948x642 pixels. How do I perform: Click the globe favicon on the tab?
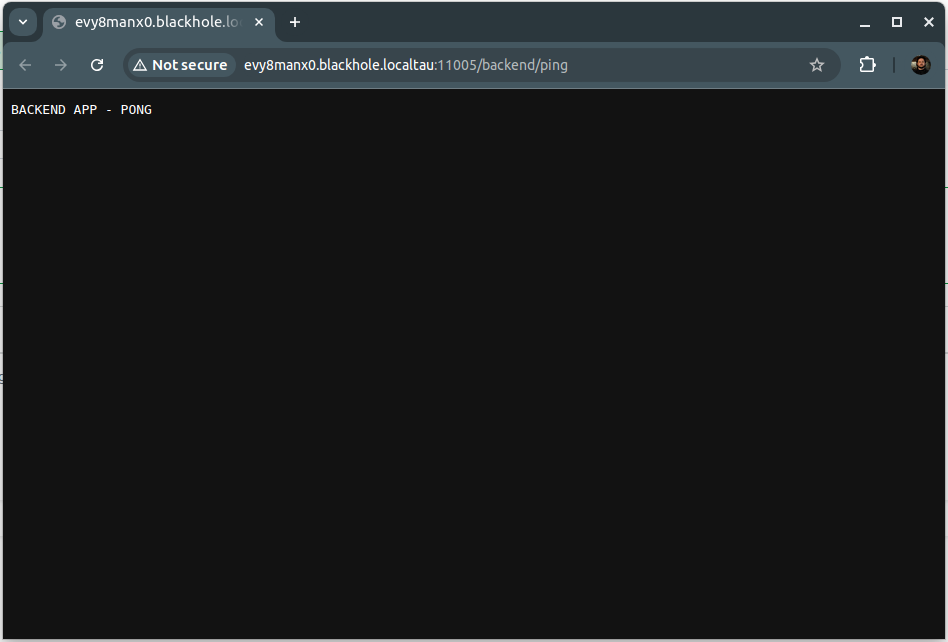point(59,22)
